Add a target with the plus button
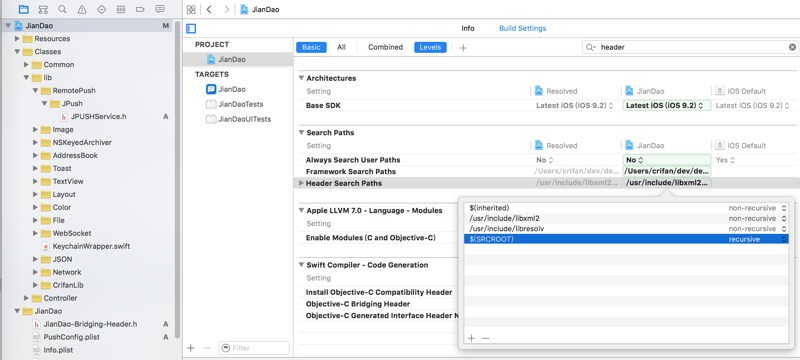 click(191, 348)
